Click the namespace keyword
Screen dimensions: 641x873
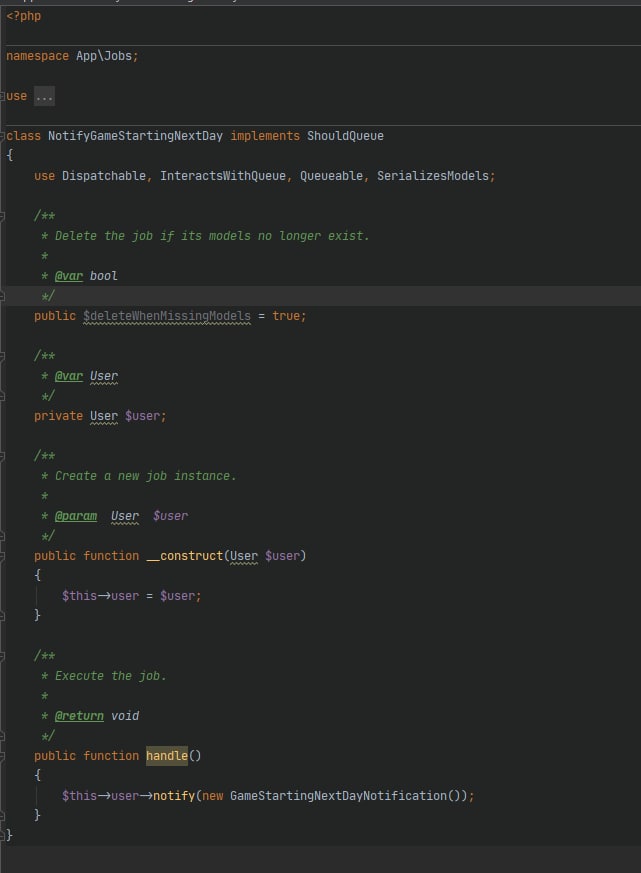click(x=37, y=56)
